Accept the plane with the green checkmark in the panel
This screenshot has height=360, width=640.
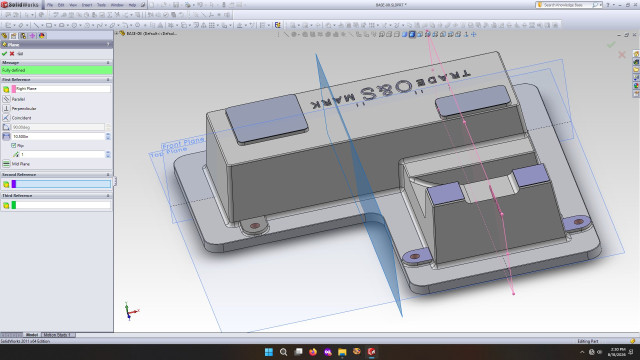point(4,53)
